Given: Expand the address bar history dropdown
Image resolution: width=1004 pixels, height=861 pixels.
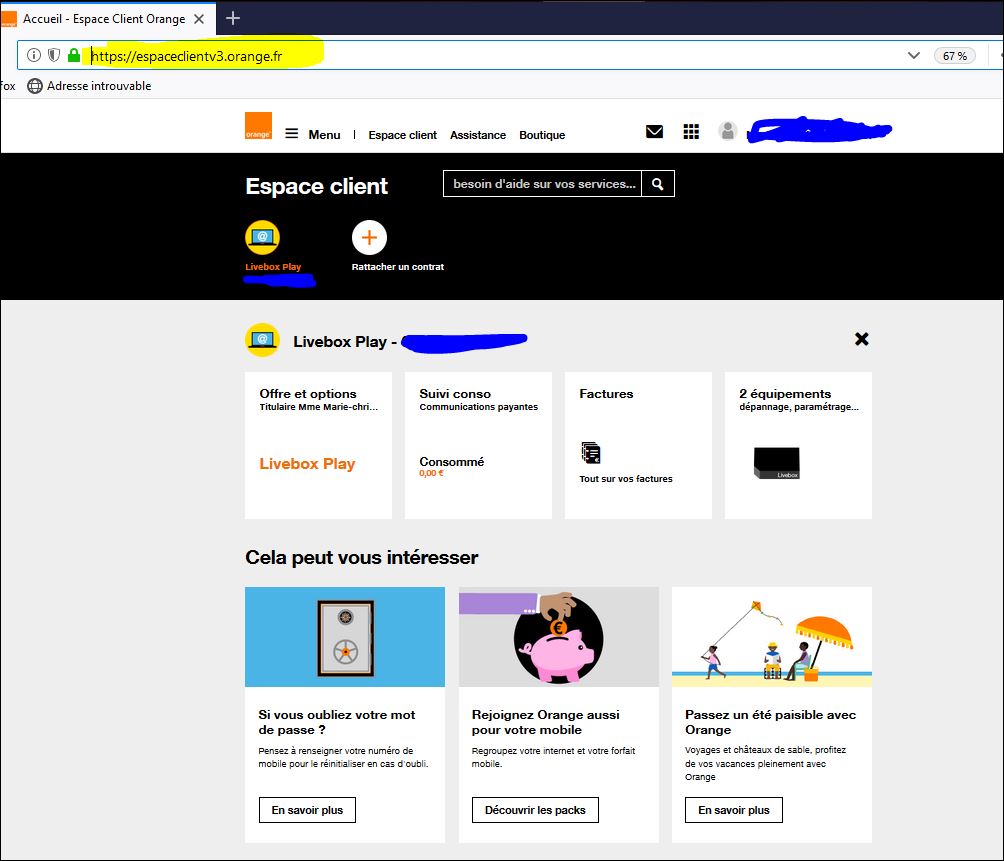Looking at the screenshot, I should (913, 56).
